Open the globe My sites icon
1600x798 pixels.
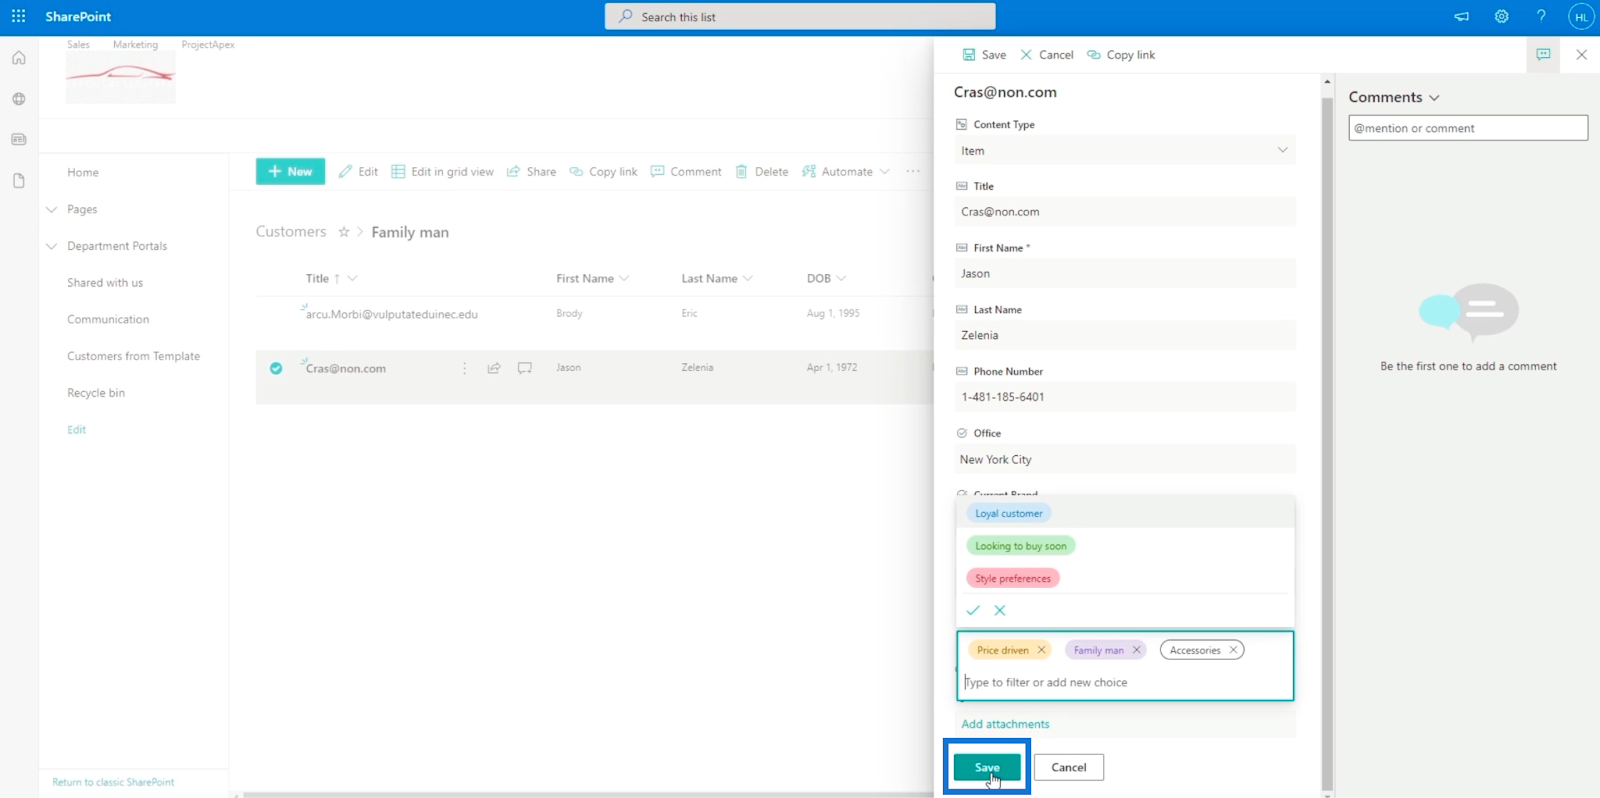(18, 99)
